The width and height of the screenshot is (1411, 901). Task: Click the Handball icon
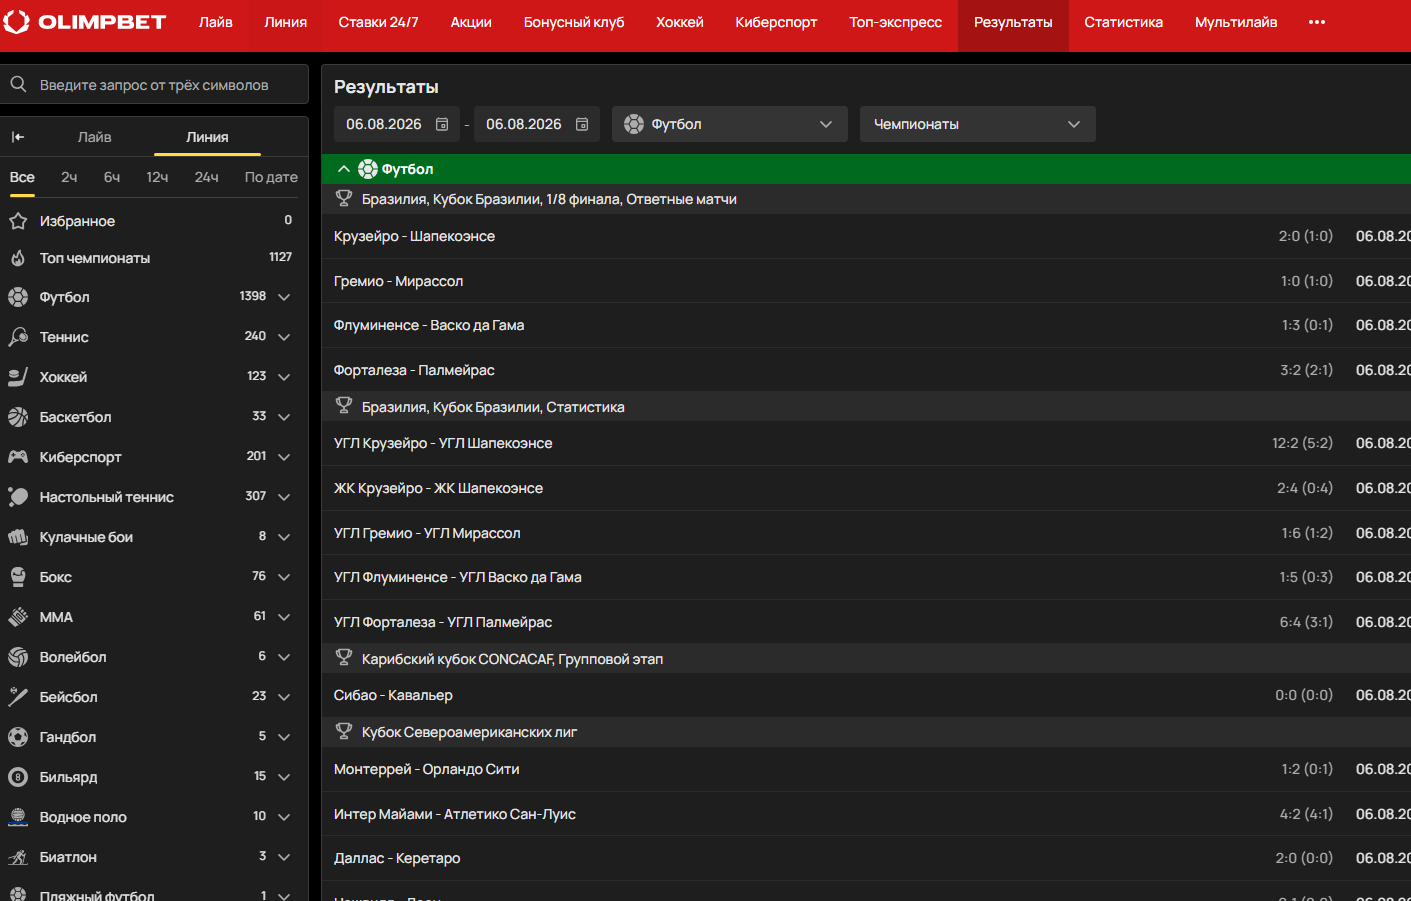point(18,737)
